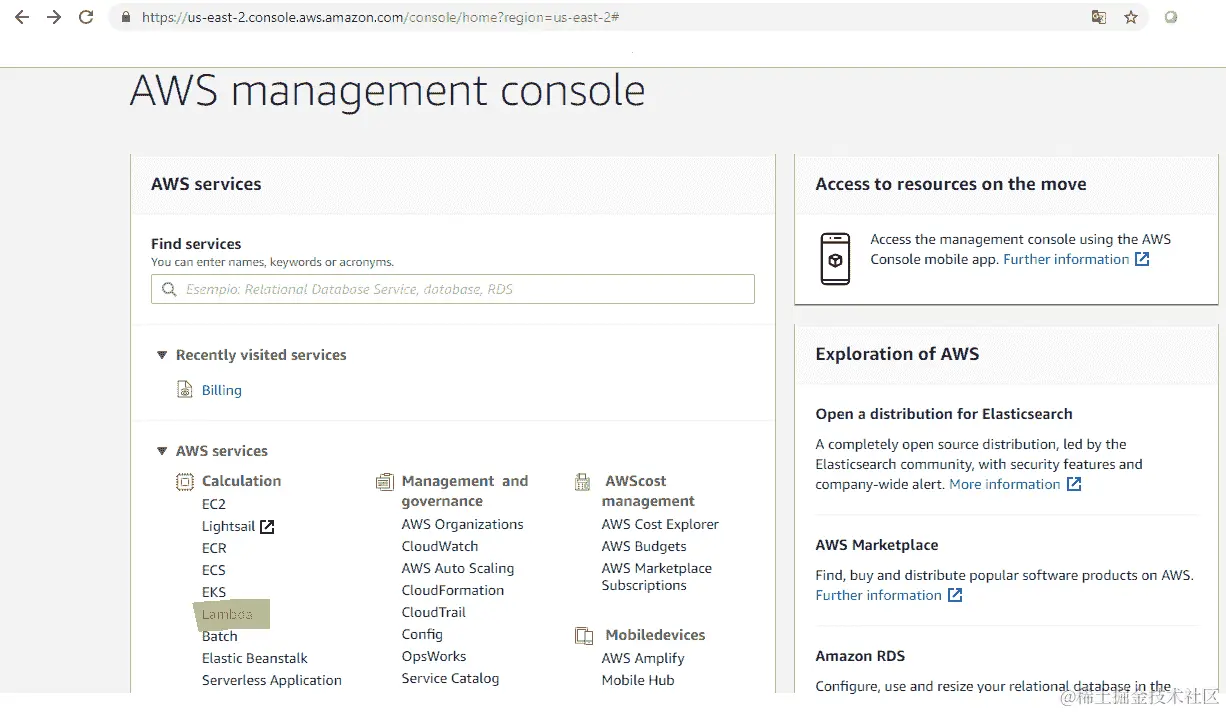Screen dimensions: 1226x713
Task: Click the Management and governance heading
Action: (x=465, y=491)
